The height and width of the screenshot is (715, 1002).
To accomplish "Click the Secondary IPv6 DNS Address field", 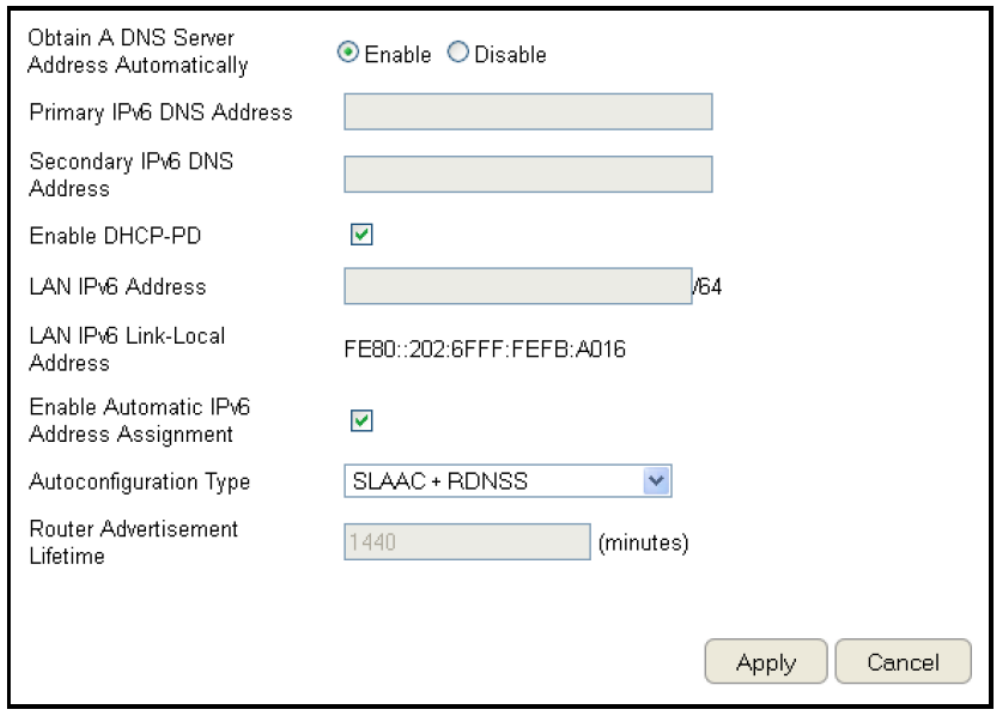I will 528,173.
